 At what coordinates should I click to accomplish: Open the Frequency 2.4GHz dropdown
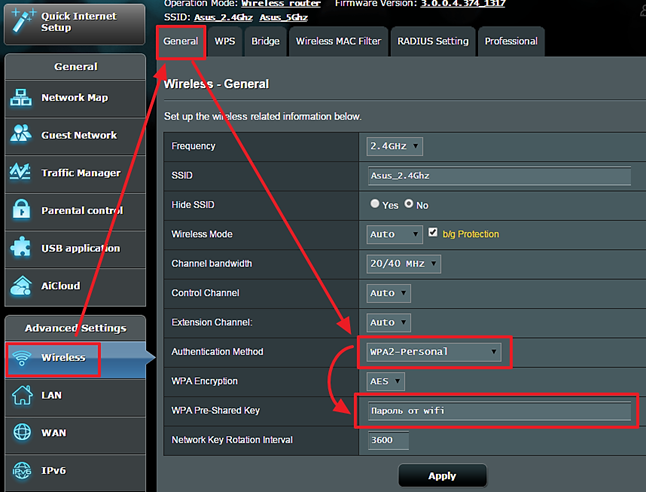tap(395, 147)
